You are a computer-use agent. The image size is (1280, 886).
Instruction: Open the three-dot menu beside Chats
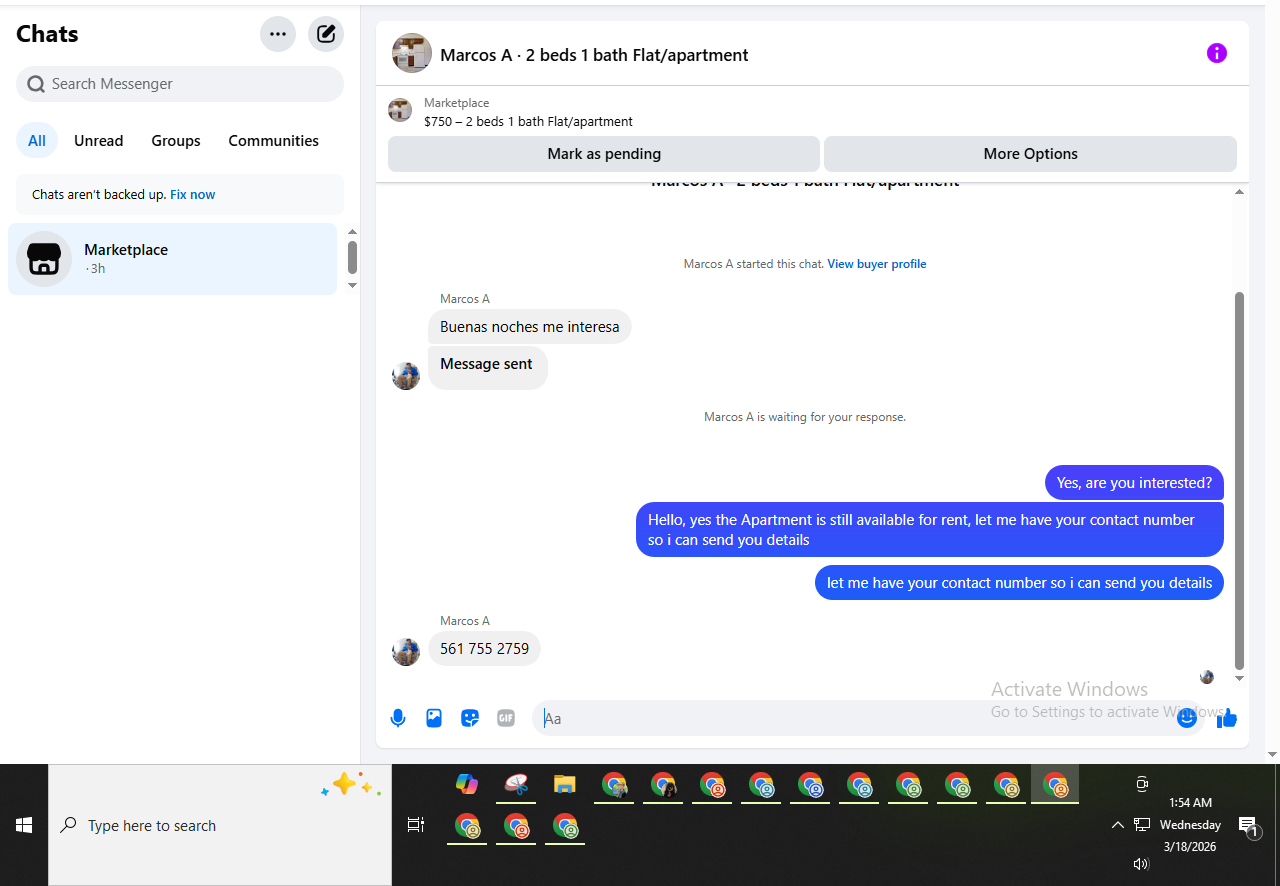pos(278,34)
